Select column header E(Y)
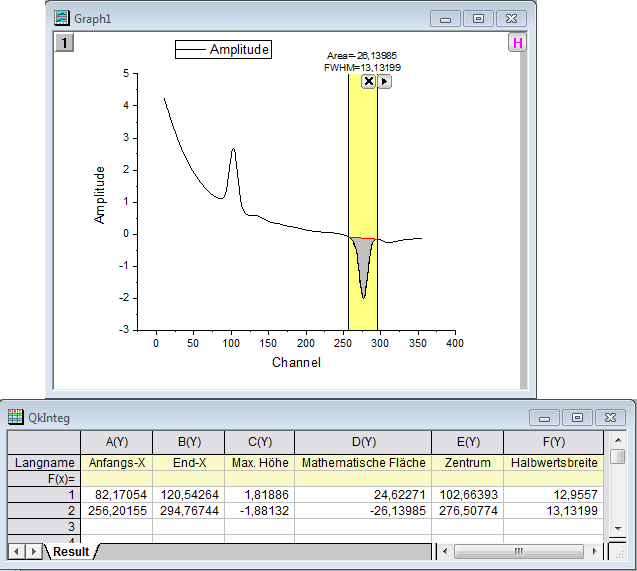This screenshot has width=637, height=571. [468, 442]
